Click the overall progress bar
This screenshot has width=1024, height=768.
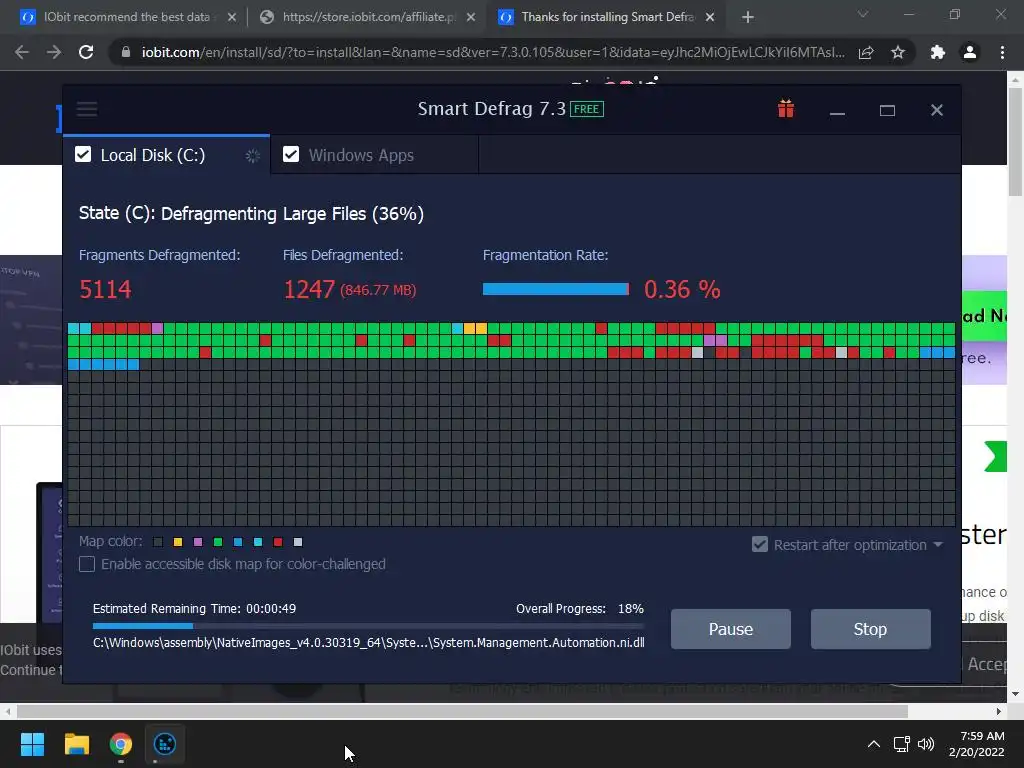368,626
